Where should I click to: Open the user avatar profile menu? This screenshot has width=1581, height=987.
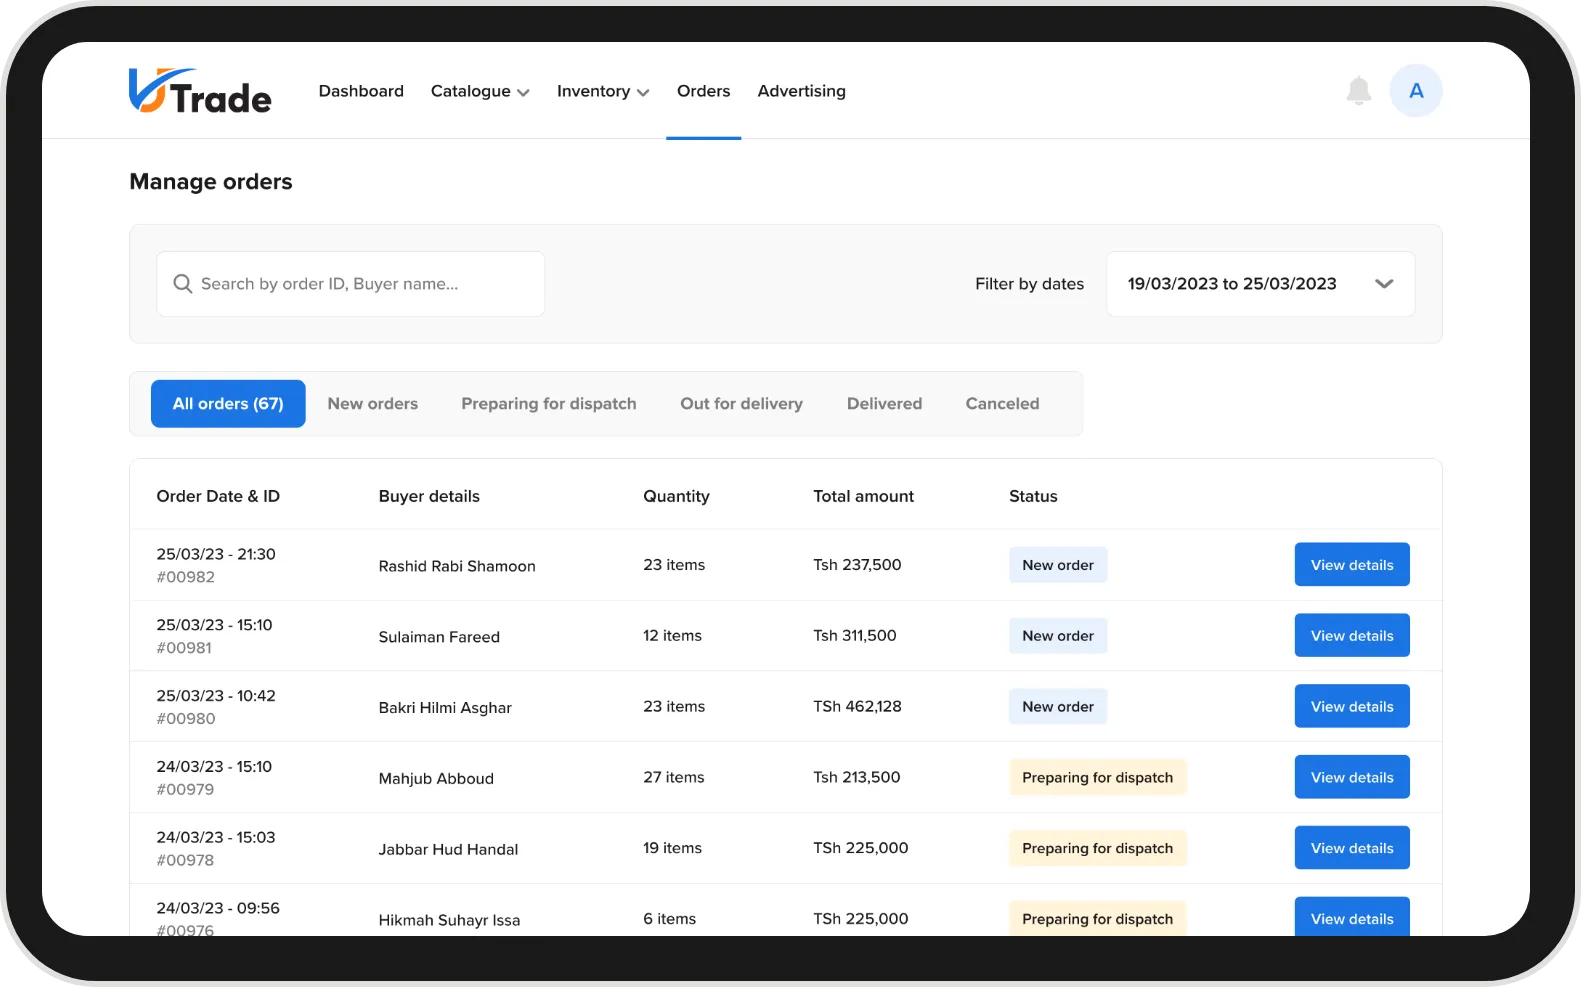(1415, 91)
